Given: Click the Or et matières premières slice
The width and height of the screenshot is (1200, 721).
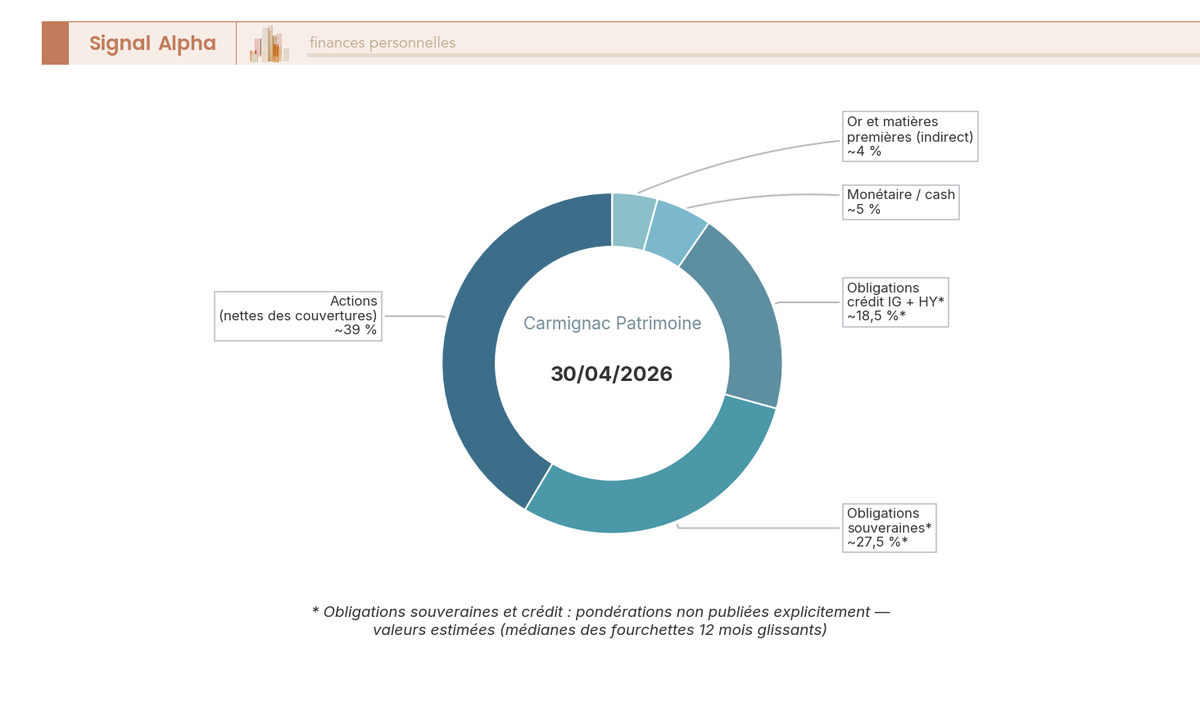Looking at the screenshot, I should pos(631,220).
